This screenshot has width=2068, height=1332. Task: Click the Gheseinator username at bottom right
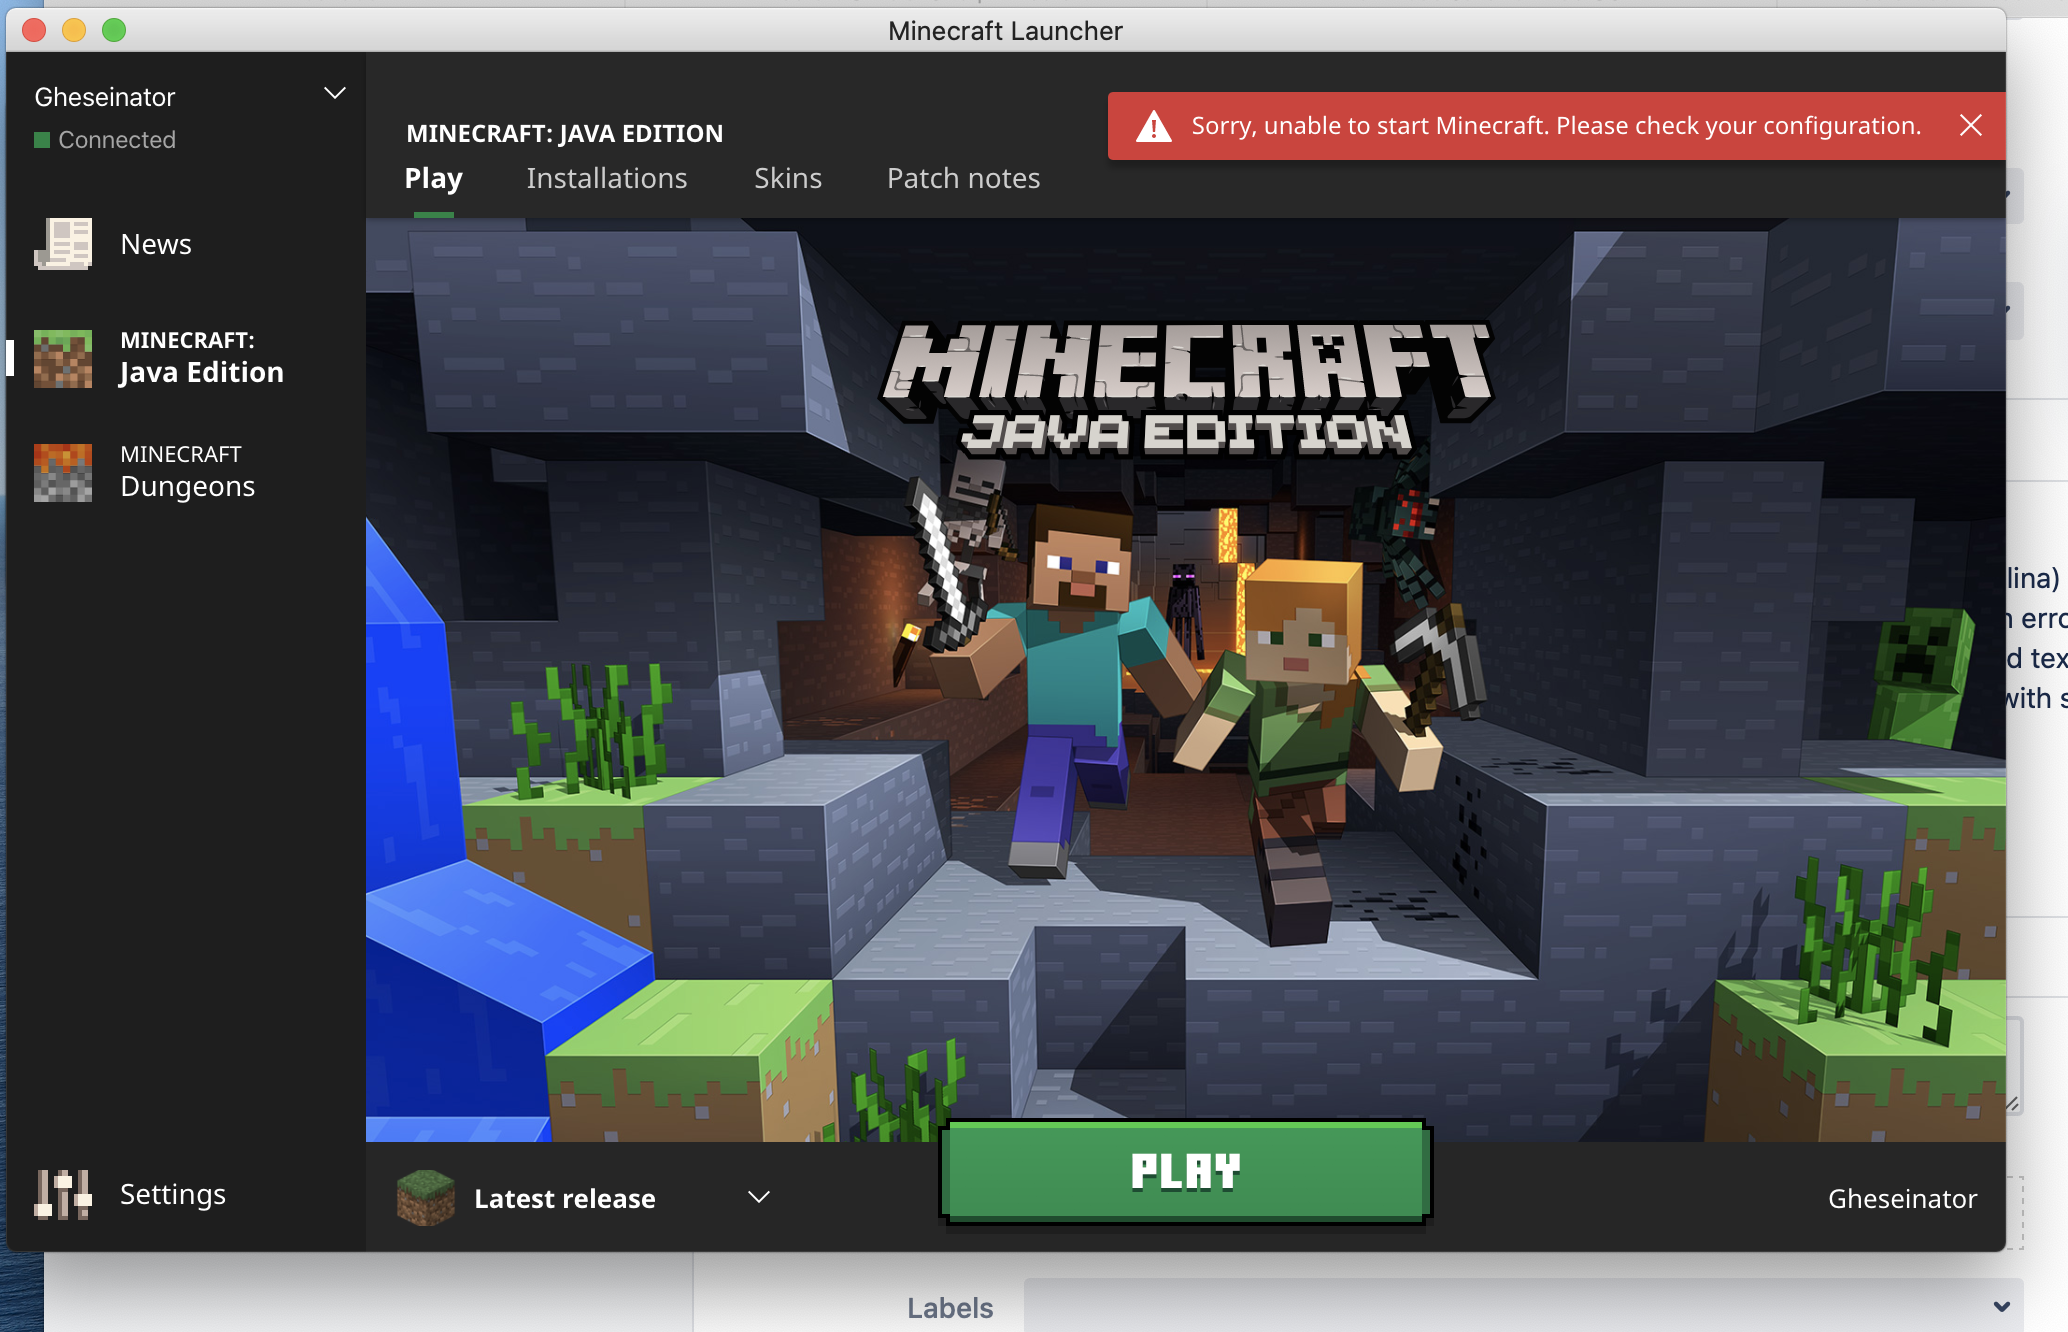click(x=1901, y=1198)
